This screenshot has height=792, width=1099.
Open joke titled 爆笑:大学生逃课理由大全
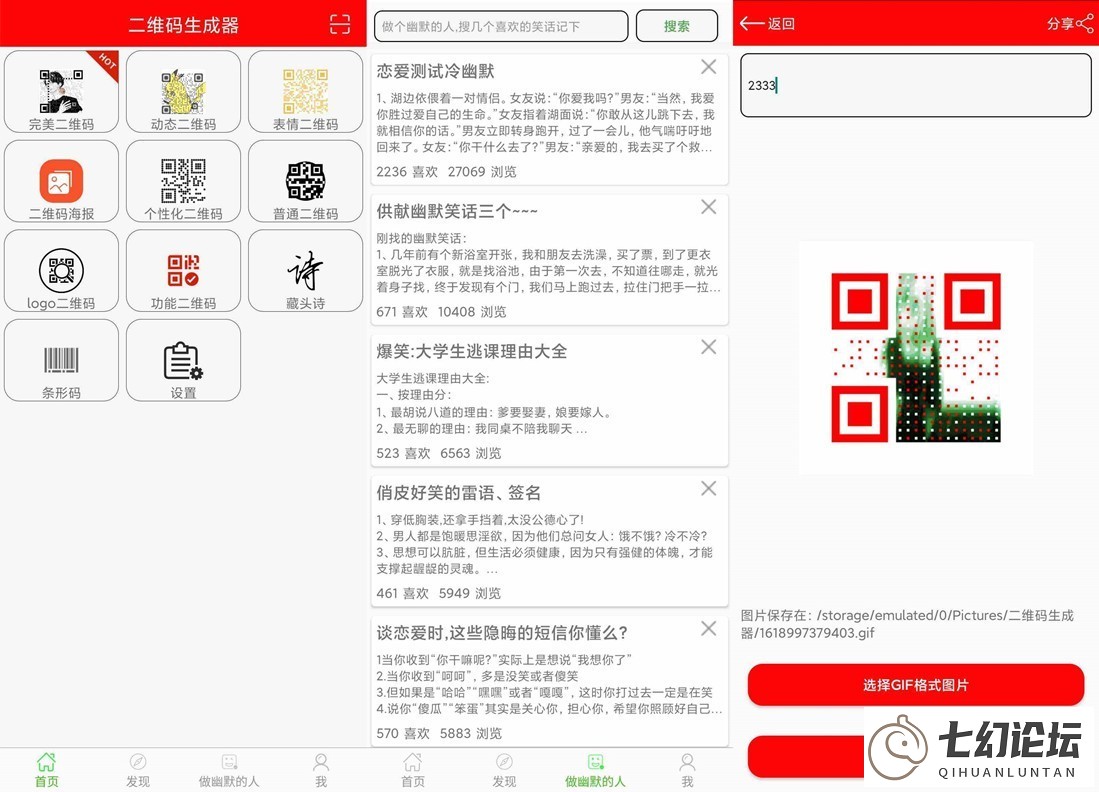[x=472, y=351]
